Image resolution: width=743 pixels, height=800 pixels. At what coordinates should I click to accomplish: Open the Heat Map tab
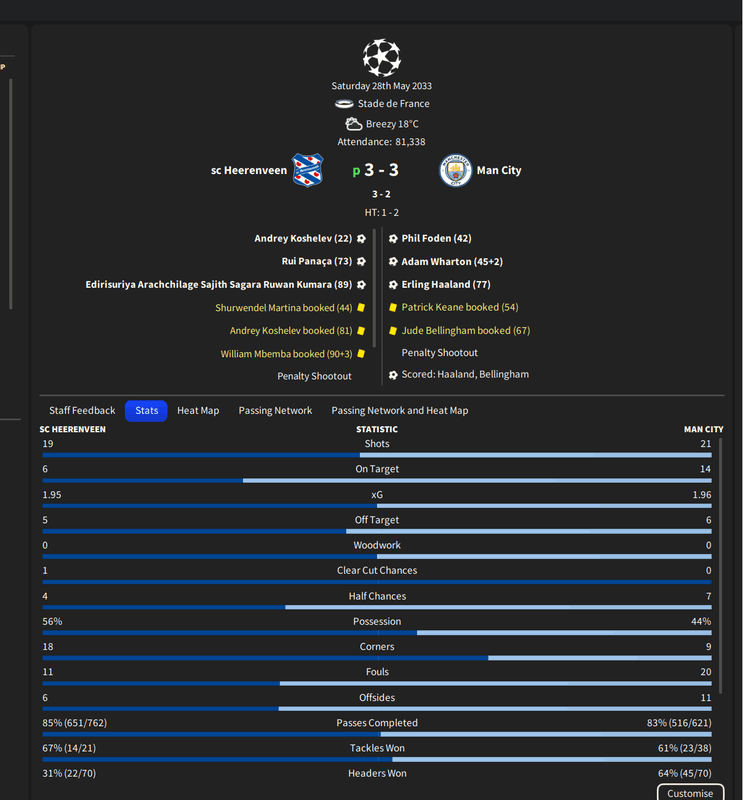pyautogui.click(x=198, y=411)
